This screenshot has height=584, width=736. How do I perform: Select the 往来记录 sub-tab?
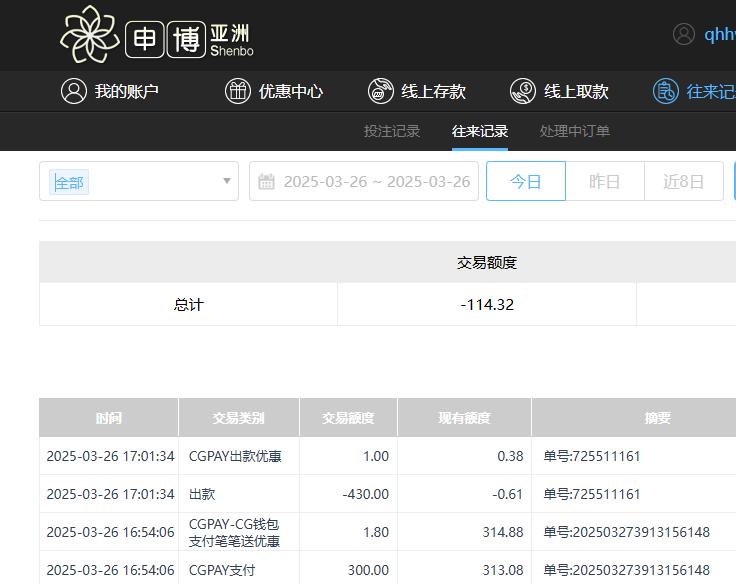[x=480, y=131]
